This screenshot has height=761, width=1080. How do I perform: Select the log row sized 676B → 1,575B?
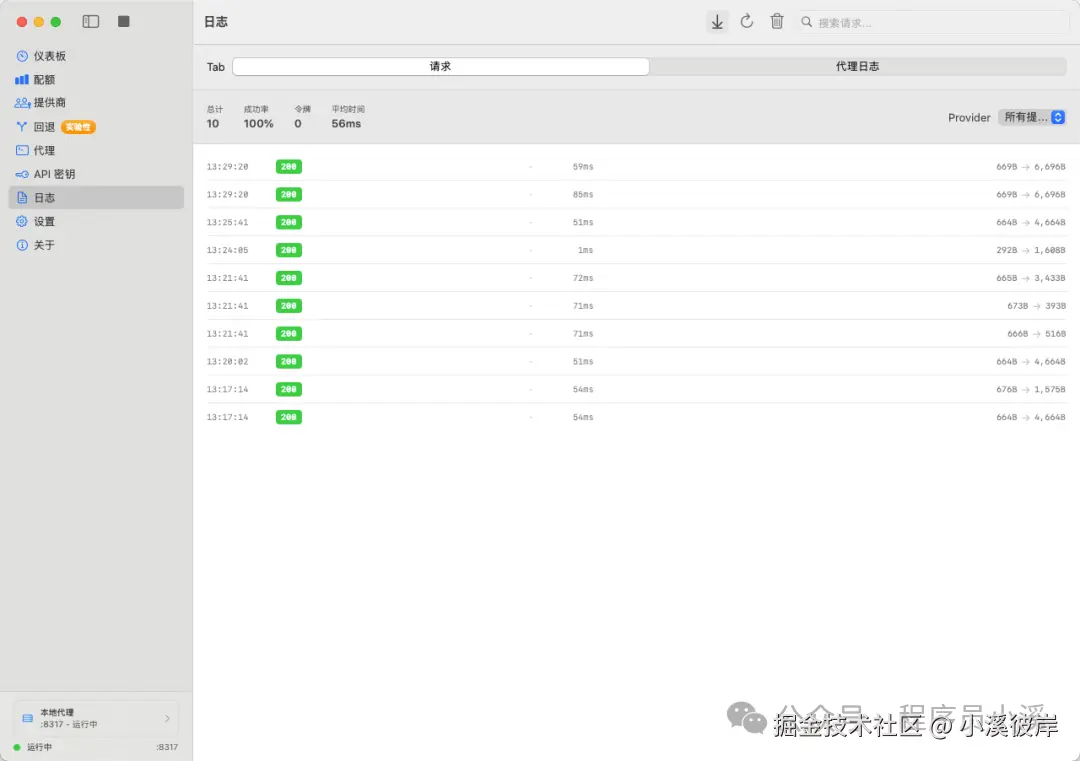point(636,389)
